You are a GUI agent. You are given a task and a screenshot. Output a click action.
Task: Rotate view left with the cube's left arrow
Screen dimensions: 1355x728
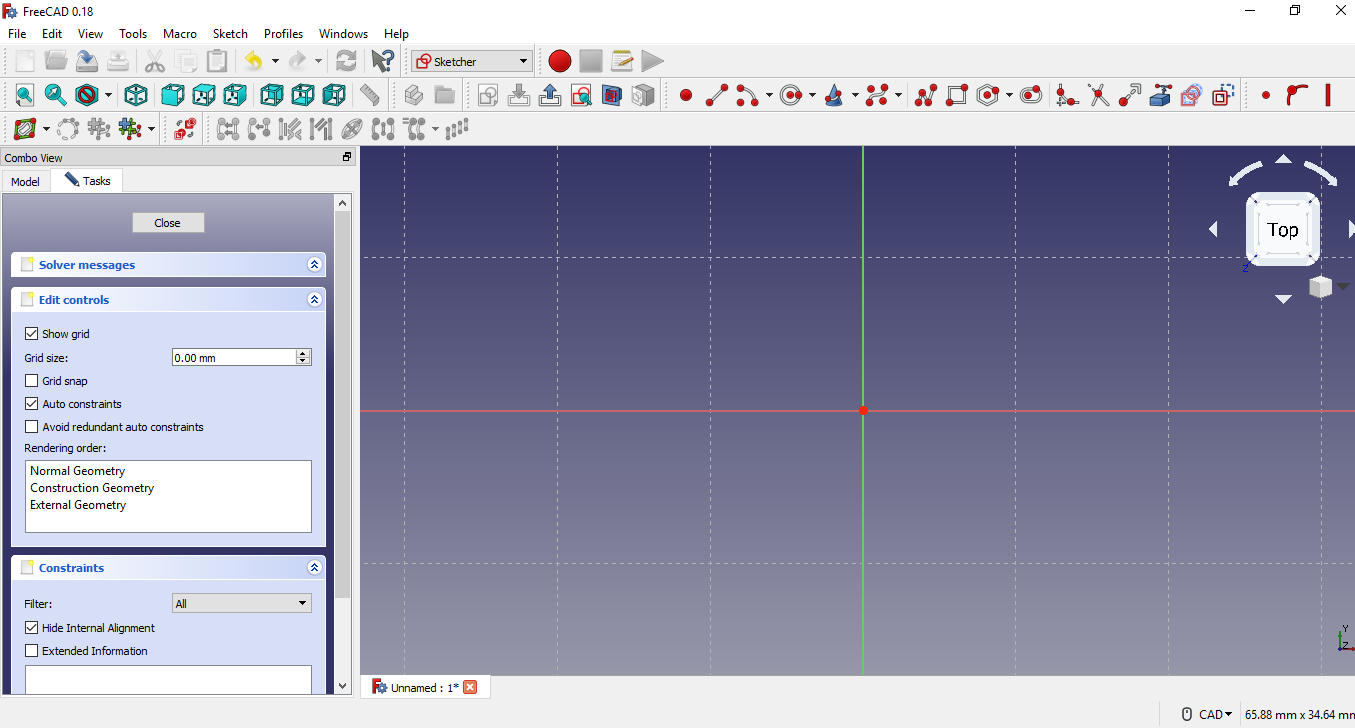pyautogui.click(x=1213, y=229)
